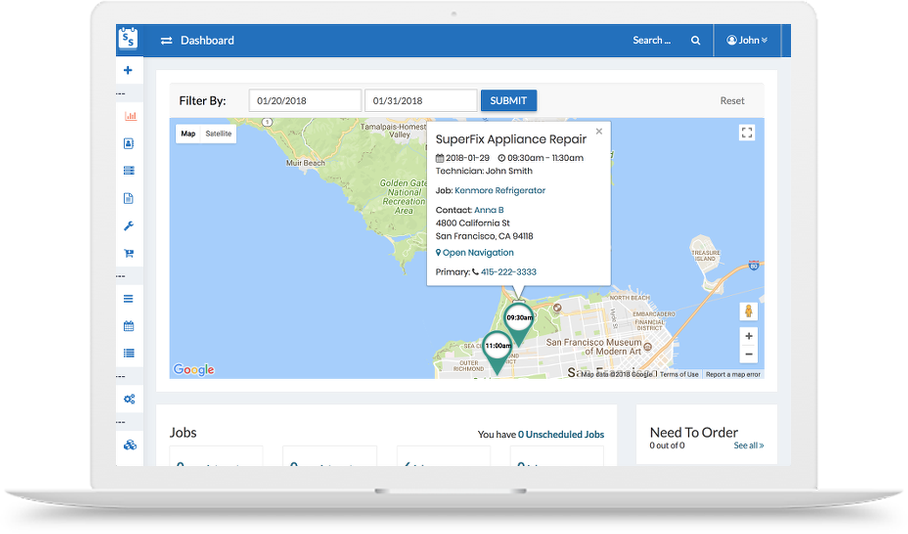The width and height of the screenshot is (908, 534).
Task: Open the document page sidebar icon
Action: point(129,198)
